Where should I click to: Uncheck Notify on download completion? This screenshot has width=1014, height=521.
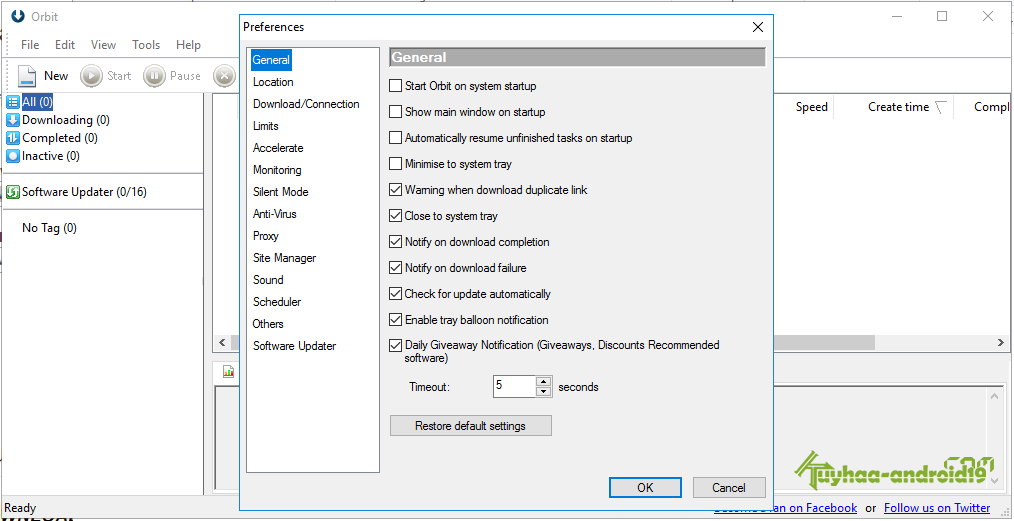tap(395, 242)
